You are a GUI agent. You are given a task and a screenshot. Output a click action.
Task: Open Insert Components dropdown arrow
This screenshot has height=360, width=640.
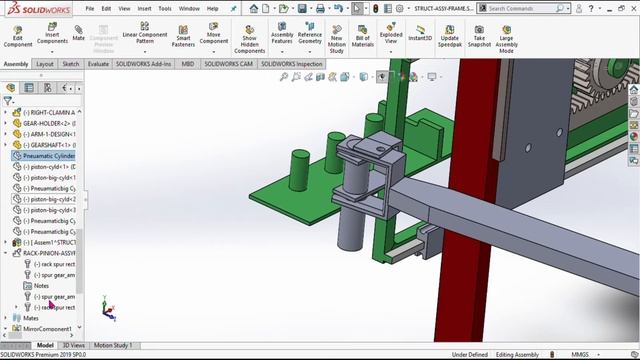click(52, 52)
